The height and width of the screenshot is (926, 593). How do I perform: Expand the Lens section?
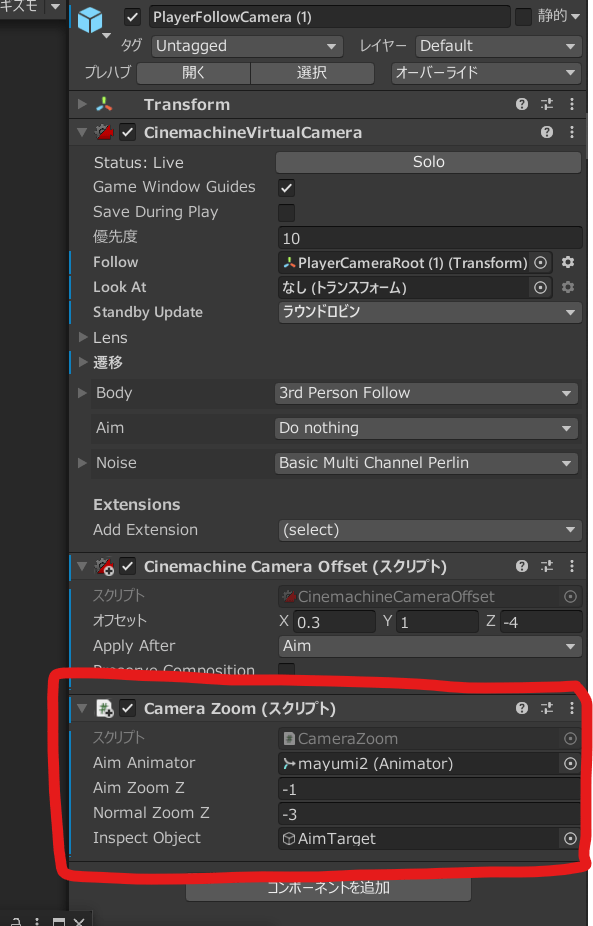pos(83,337)
